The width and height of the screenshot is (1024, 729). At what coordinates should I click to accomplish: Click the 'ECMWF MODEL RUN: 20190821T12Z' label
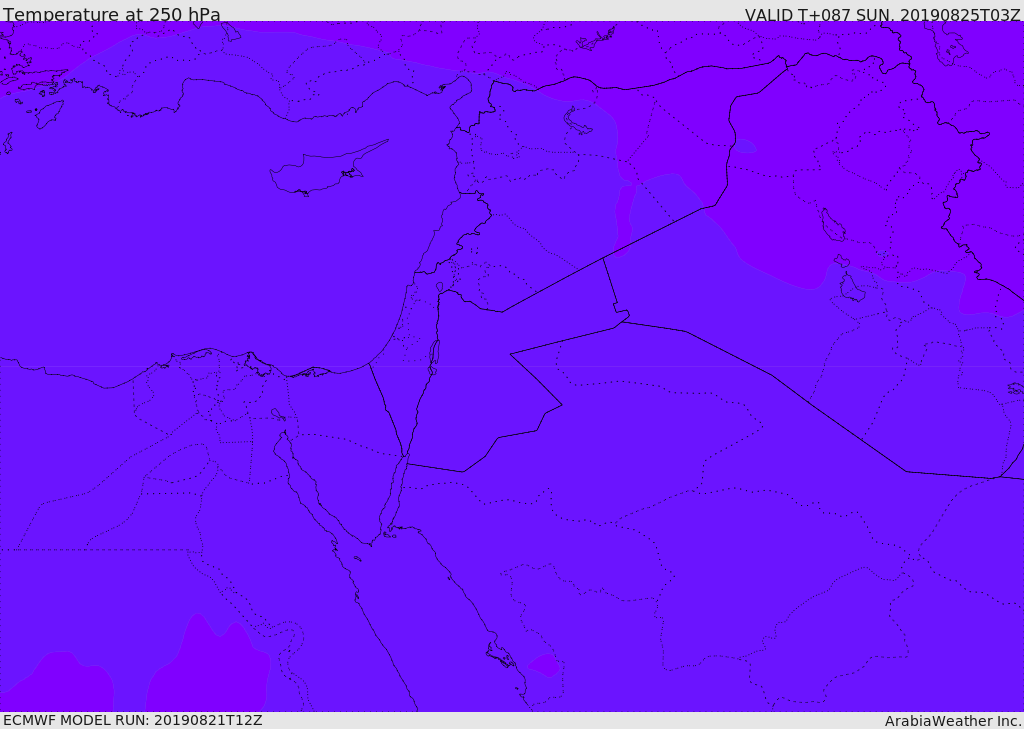[133, 720]
